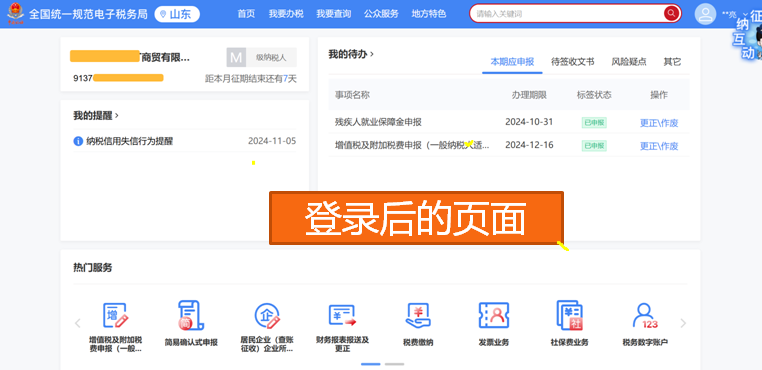
Task: Open the 山东 region selector
Action: point(177,14)
